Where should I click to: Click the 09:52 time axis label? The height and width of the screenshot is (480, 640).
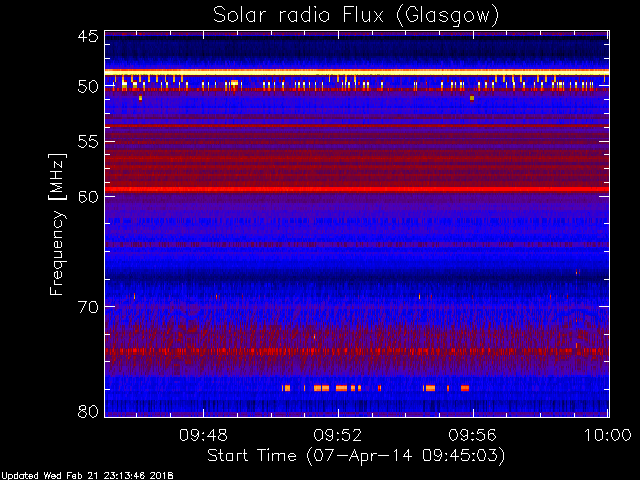[338, 435]
